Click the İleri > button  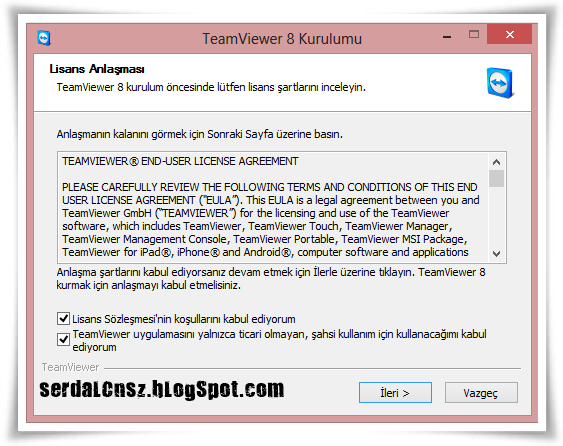coord(395,392)
